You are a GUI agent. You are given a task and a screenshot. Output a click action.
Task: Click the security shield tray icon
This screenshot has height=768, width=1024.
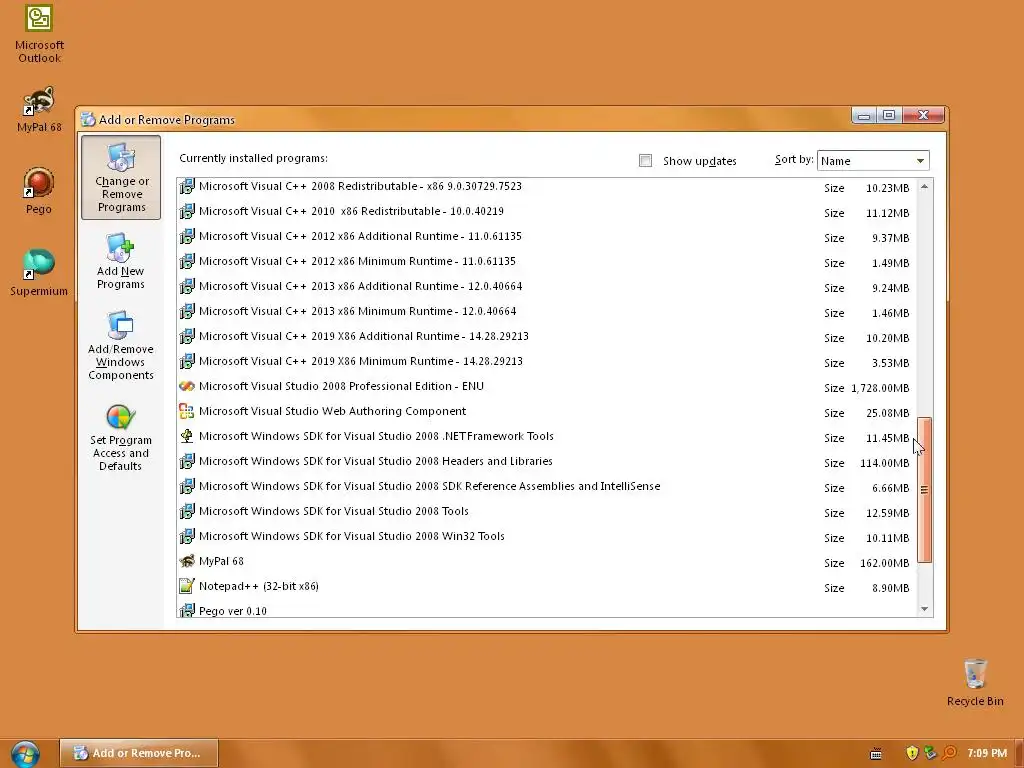pyautogui.click(x=912, y=753)
